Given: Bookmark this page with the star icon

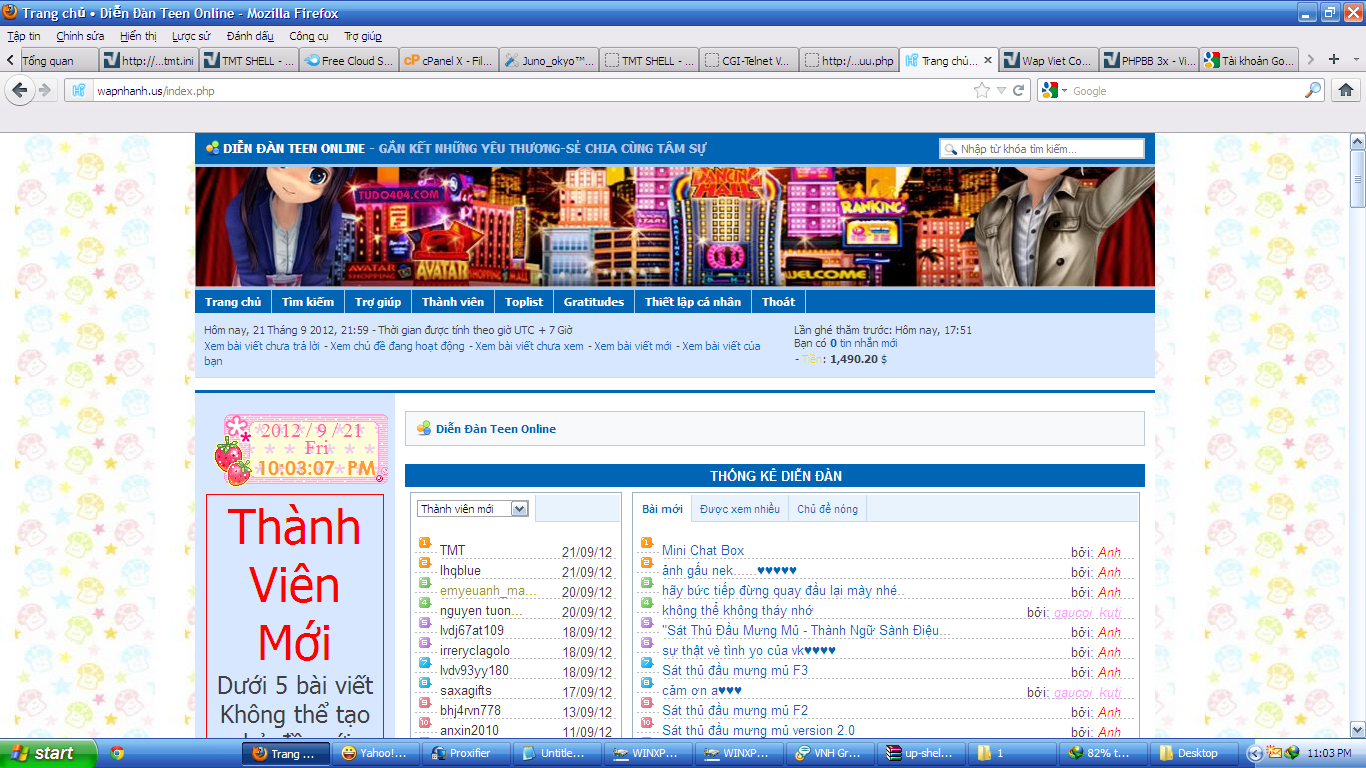Looking at the screenshot, I should tap(982, 90).
